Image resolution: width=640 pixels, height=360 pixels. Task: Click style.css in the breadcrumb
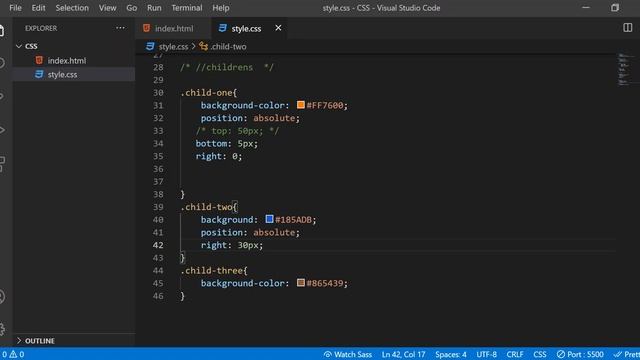pyautogui.click(x=173, y=47)
